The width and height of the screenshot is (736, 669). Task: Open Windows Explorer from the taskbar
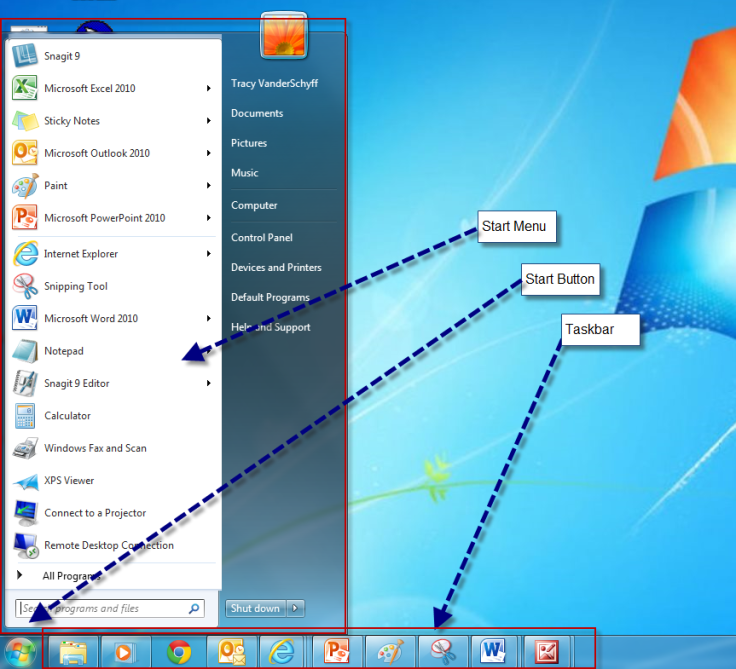[73, 652]
